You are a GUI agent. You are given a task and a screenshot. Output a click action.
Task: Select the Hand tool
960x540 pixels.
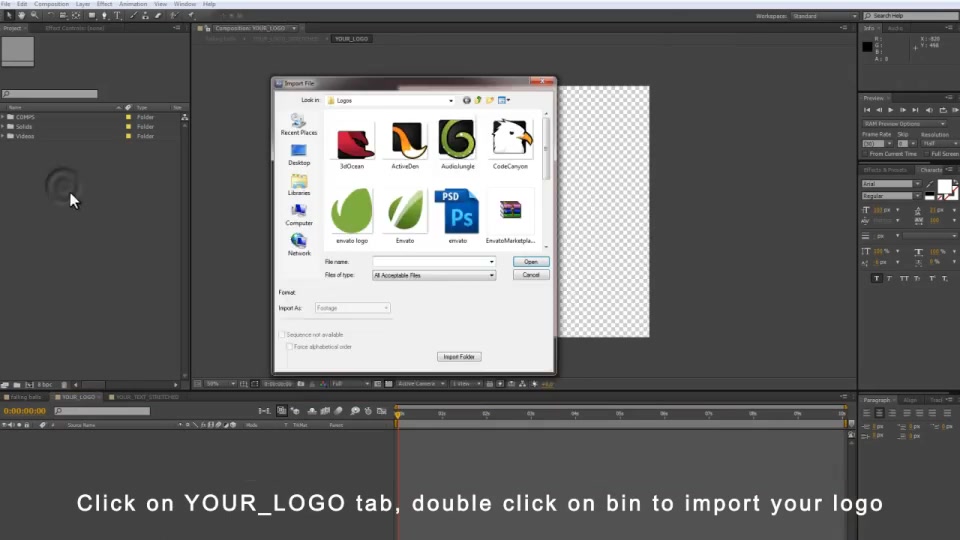coord(21,15)
